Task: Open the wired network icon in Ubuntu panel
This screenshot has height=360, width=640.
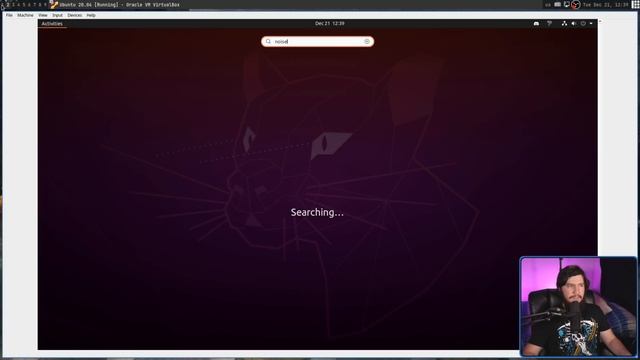Action: click(x=564, y=24)
